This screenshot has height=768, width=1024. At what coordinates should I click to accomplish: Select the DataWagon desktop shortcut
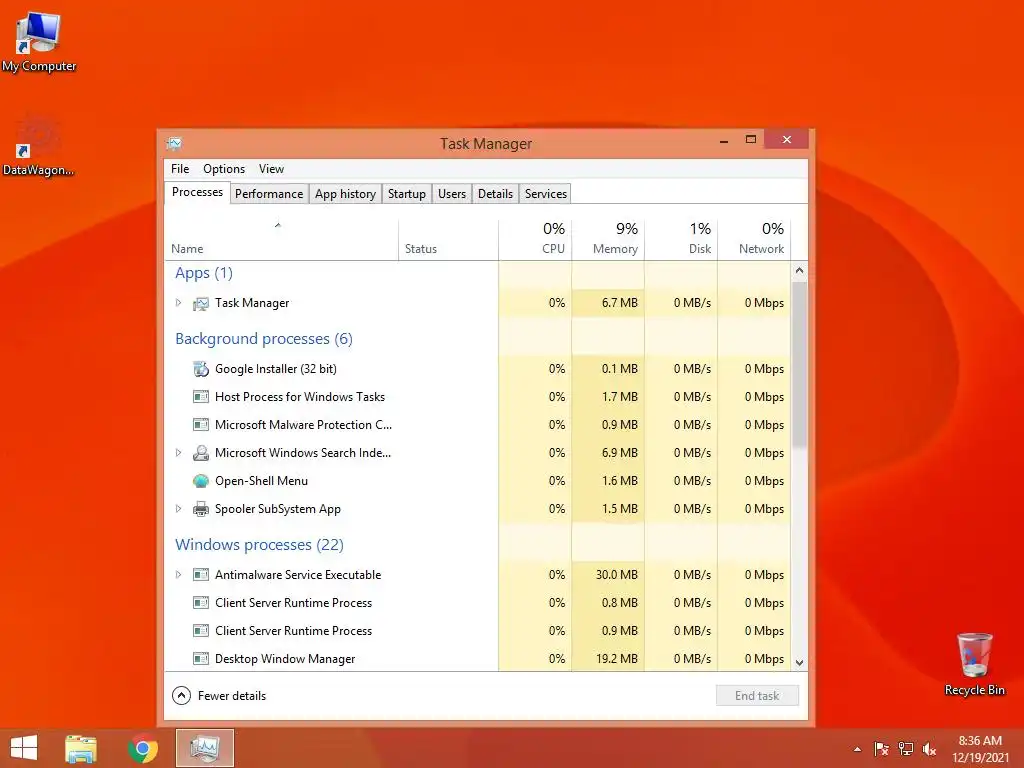38,147
